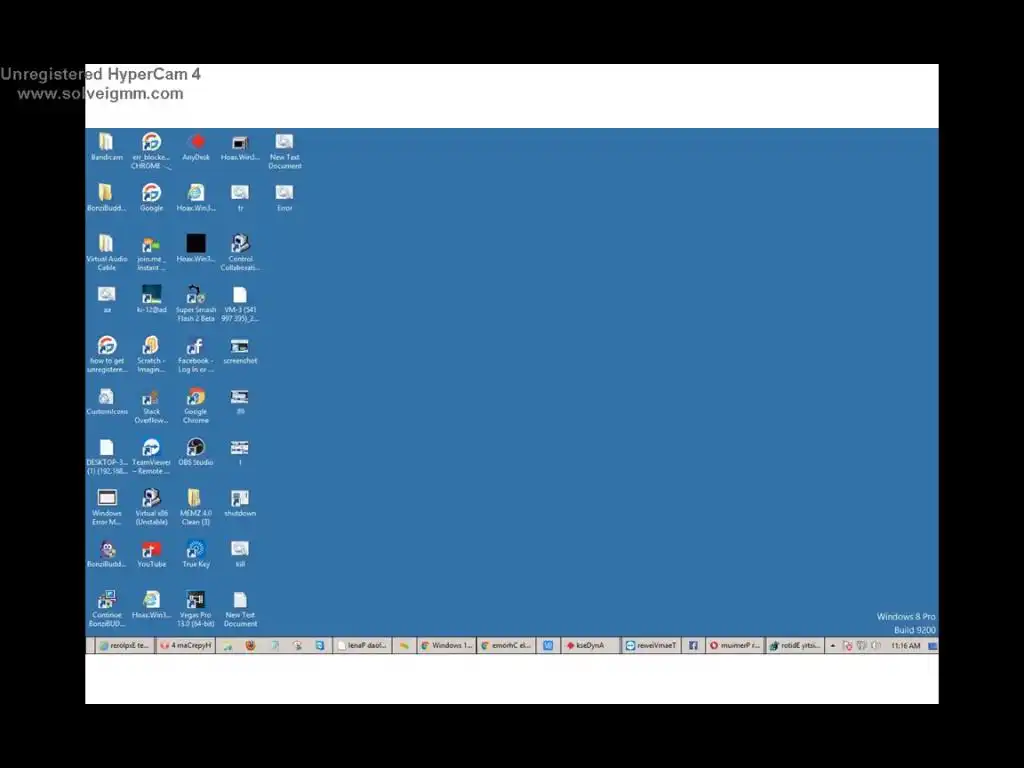
Task: Open the Bandicam folder on desktop
Action: pos(106,147)
